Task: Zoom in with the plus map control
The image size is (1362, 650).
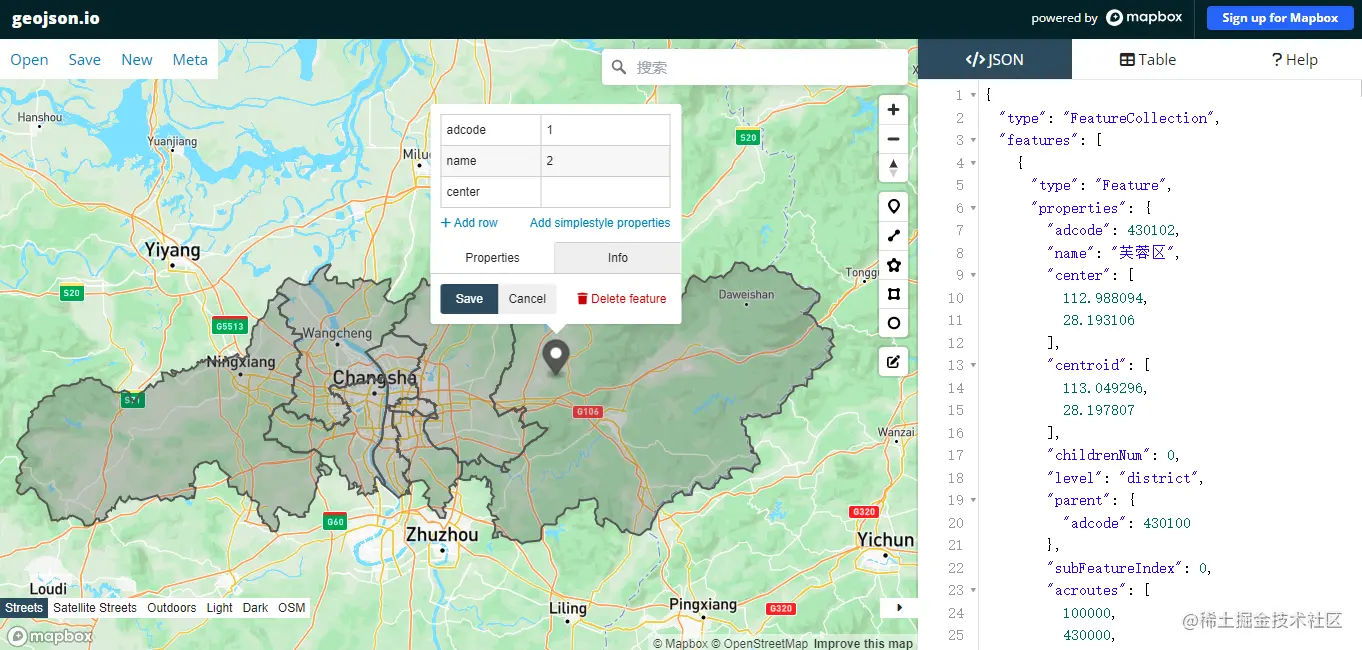Action: point(893,110)
